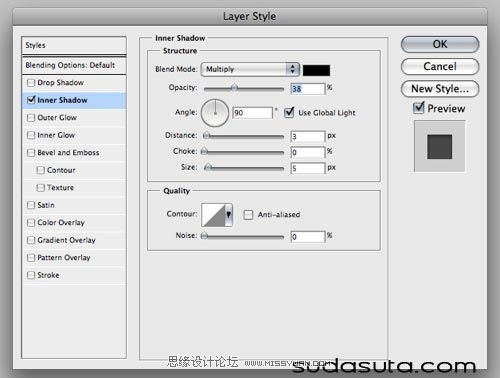Screen dimensions: 500x378
Task: Enable the Outer Glow checkbox
Action: tap(31, 118)
